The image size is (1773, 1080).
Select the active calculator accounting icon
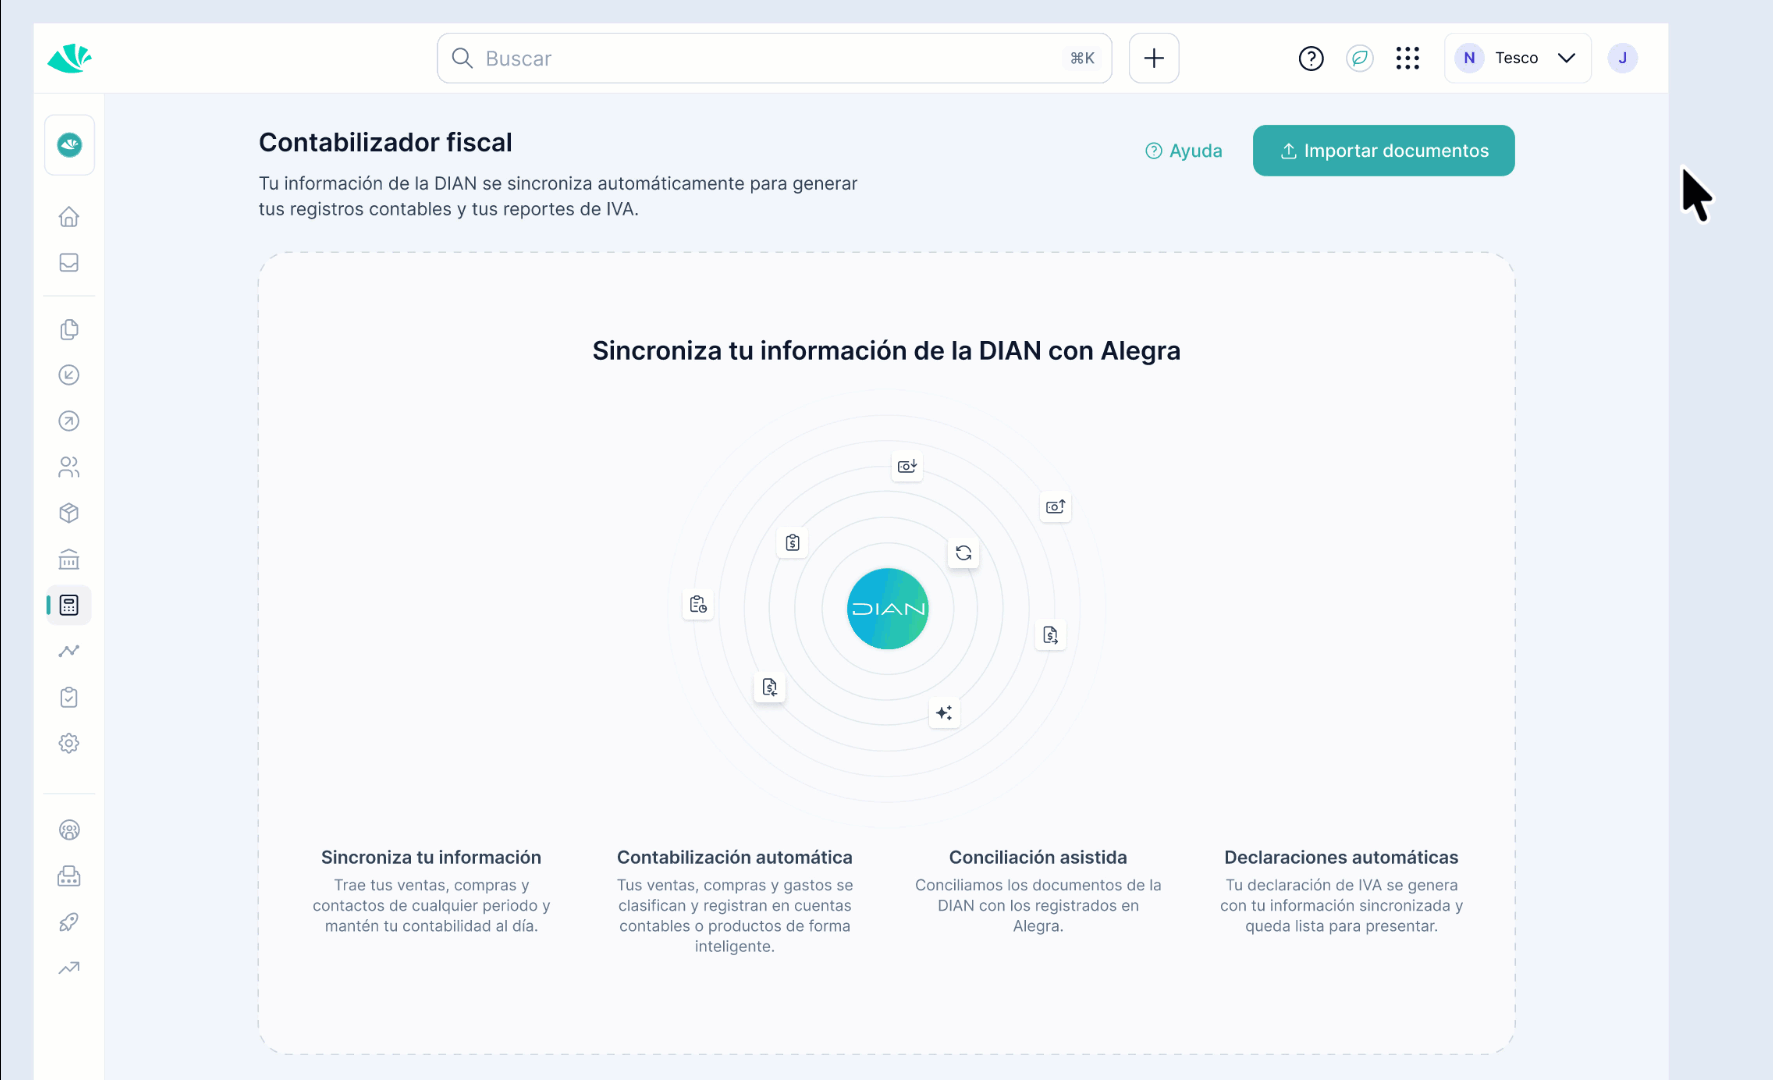coord(69,605)
